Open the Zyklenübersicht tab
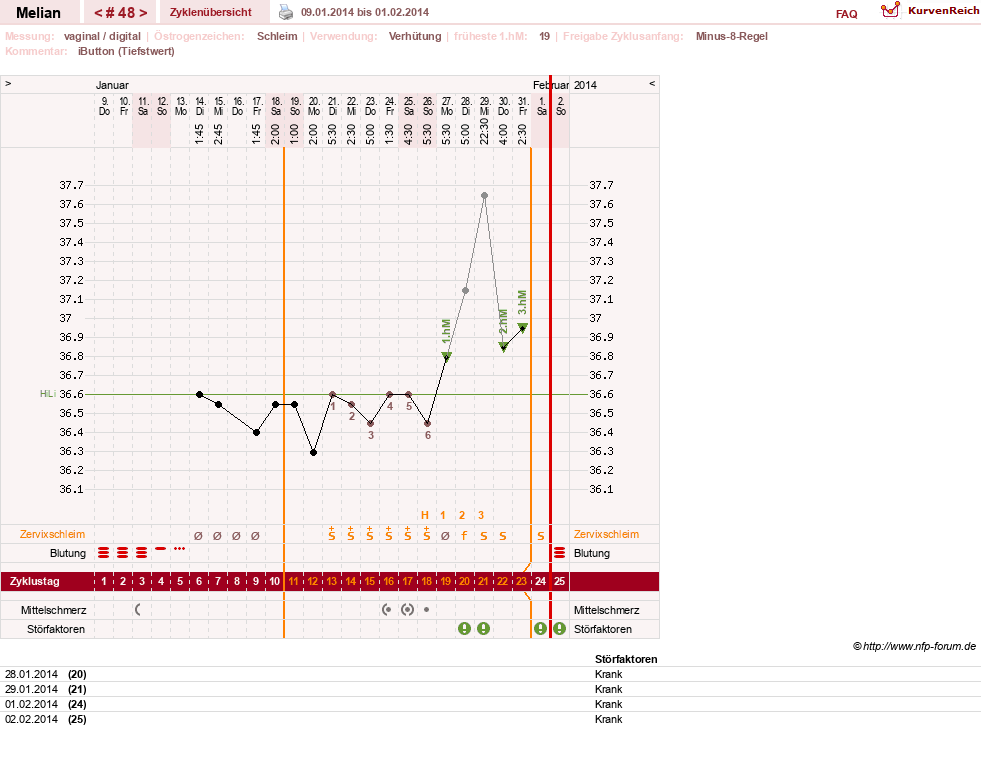 [211, 12]
